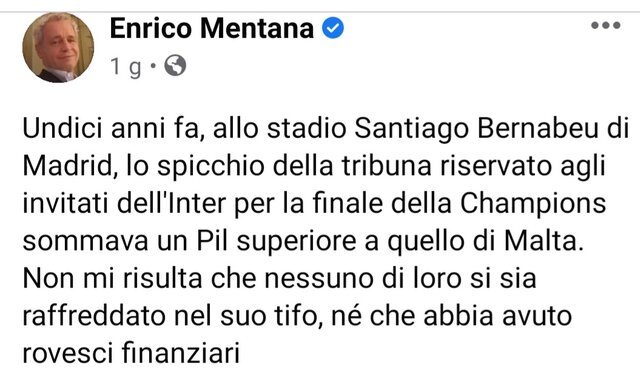Open the three-dot post options menu
This screenshot has width=640, height=371.
click(x=606, y=25)
